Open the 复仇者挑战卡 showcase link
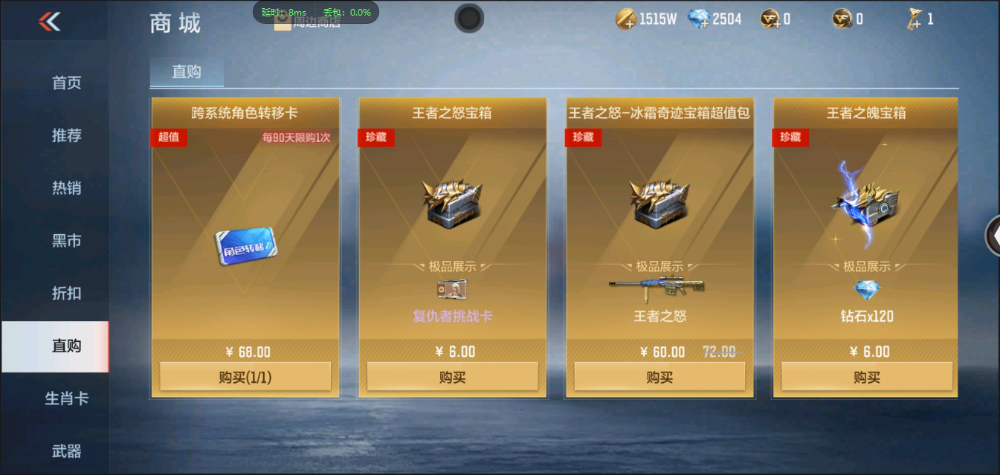 (x=452, y=316)
